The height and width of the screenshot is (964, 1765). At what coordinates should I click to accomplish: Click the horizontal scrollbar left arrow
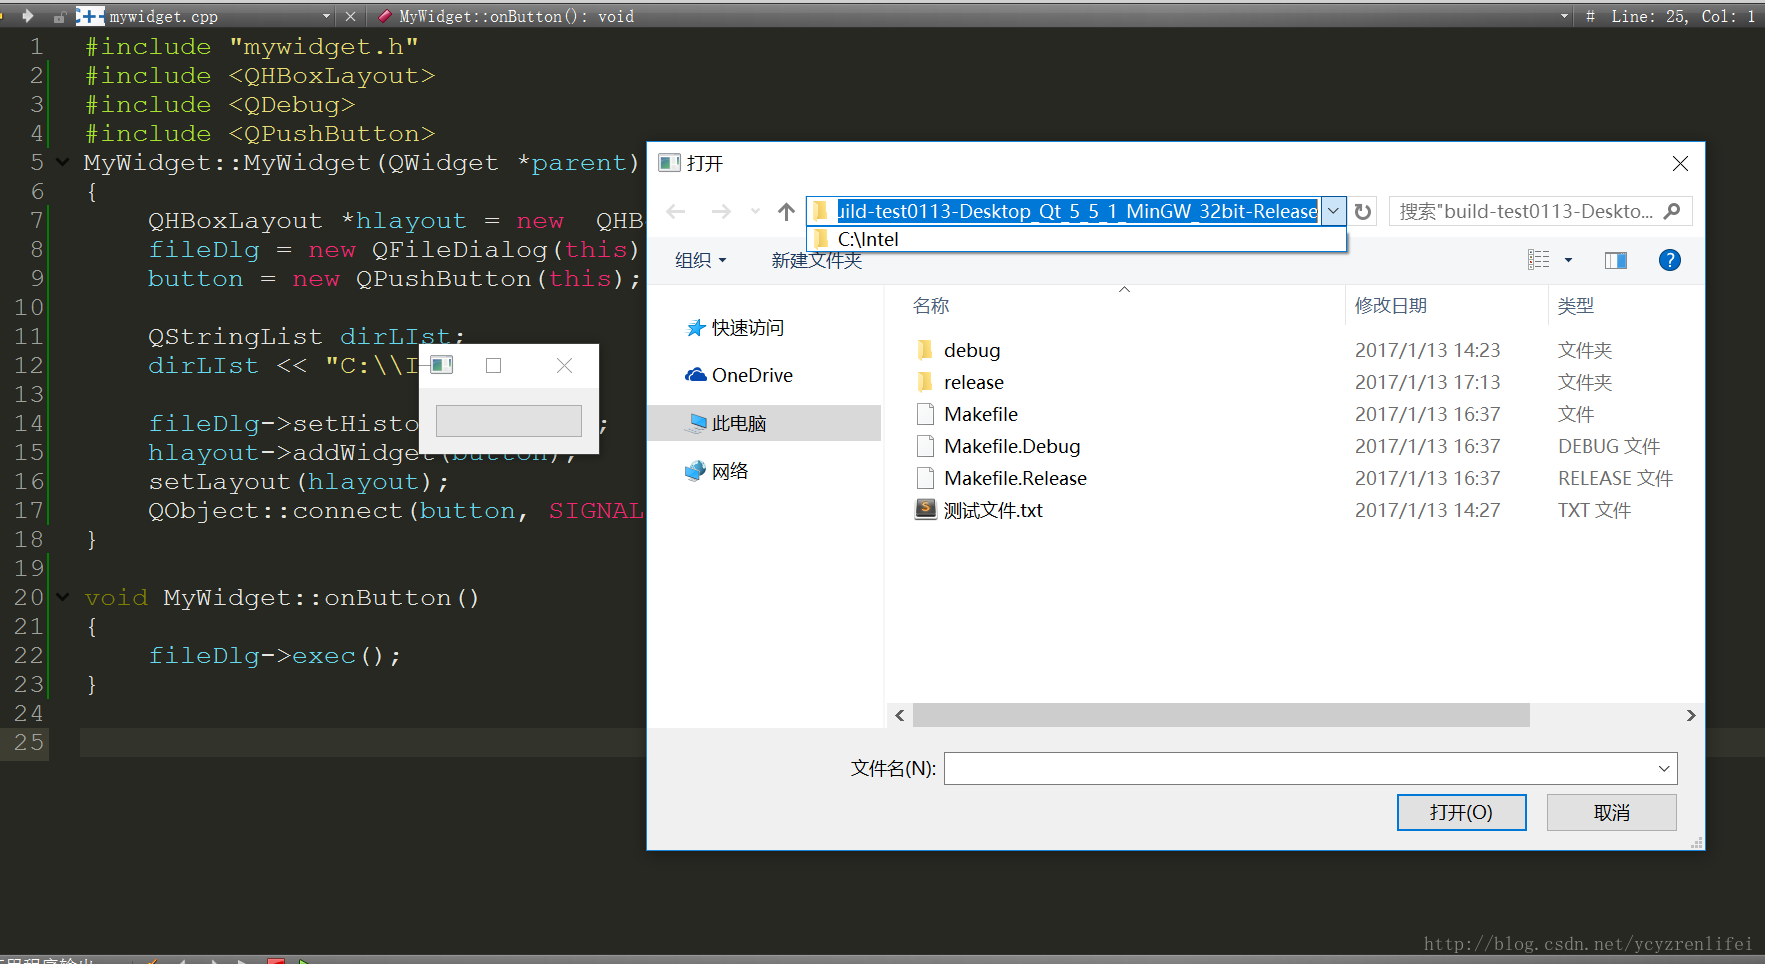(x=899, y=715)
